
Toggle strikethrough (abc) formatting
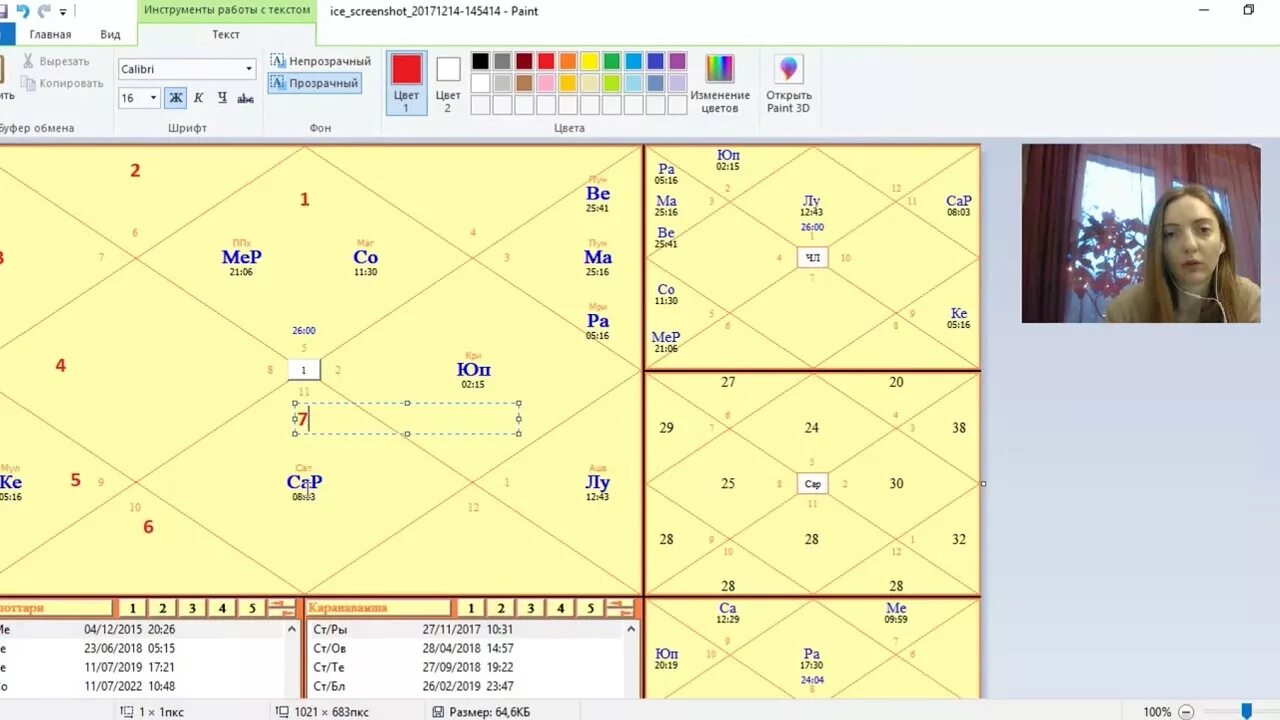click(x=245, y=98)
